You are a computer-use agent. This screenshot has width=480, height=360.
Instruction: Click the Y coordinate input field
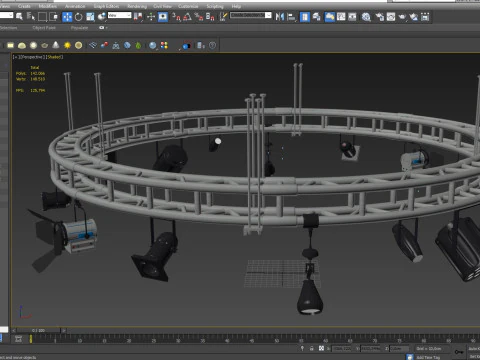[371, 348]
